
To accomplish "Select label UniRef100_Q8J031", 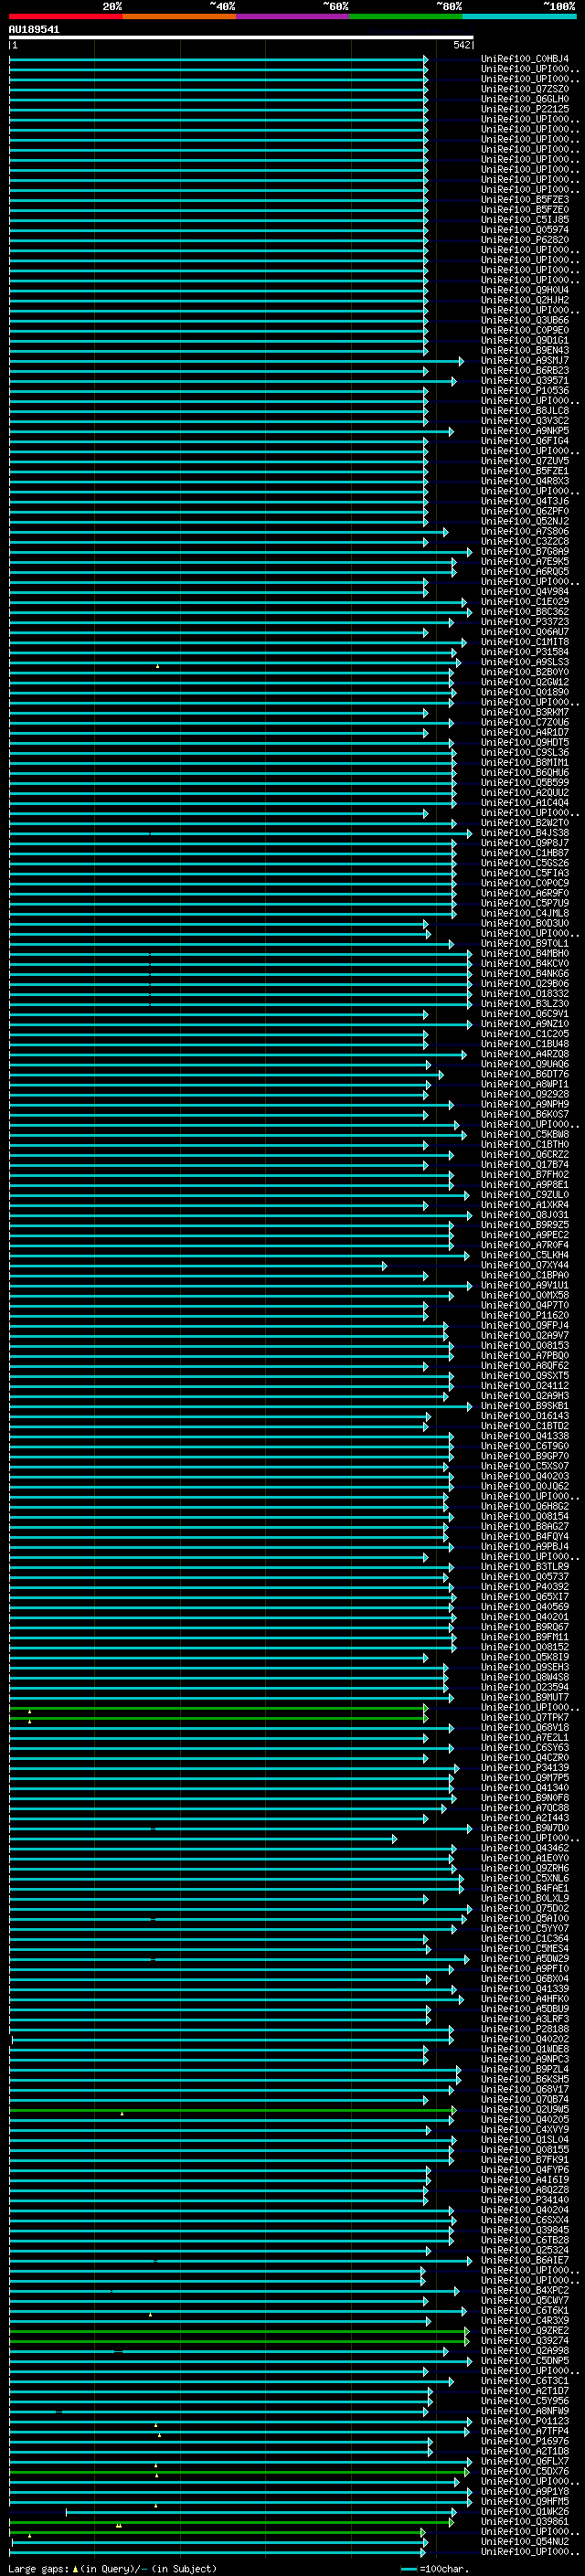I will pyautogui.click(x=525, y=1215).
